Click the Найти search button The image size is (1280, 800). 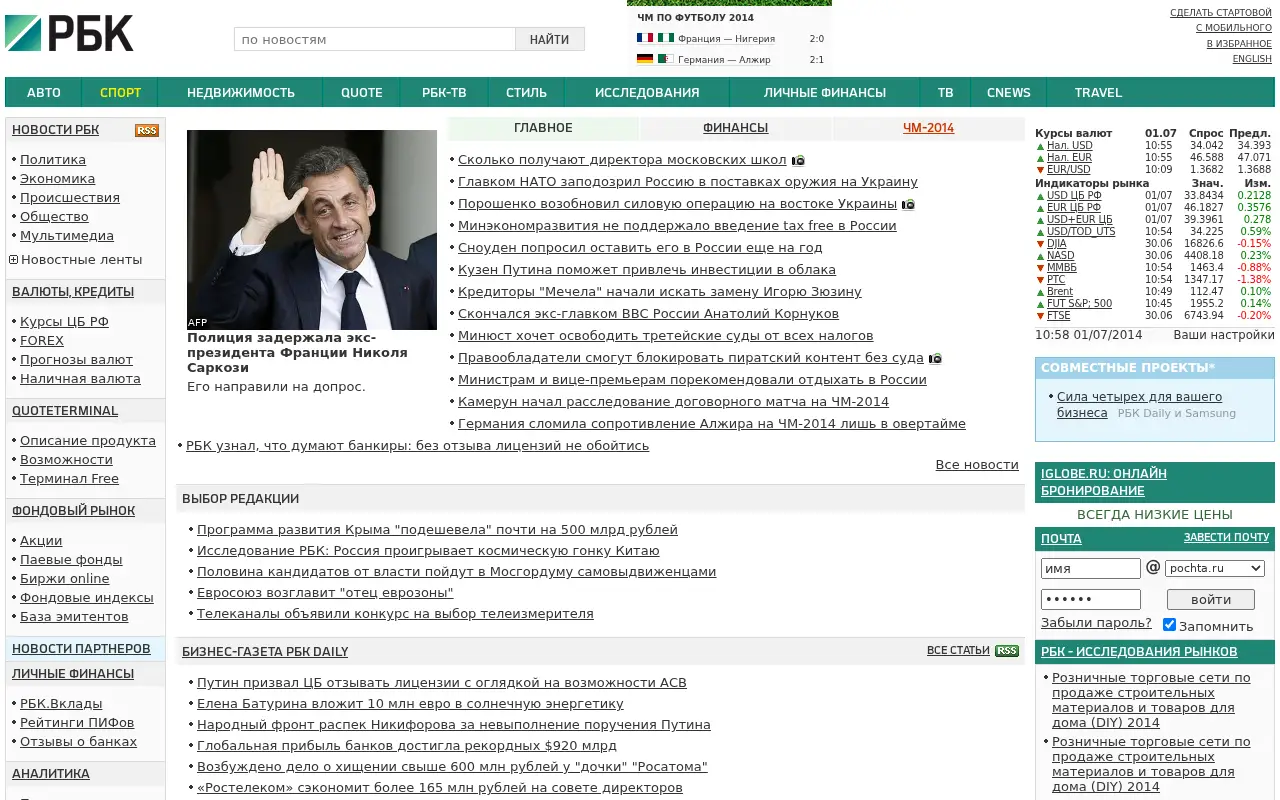549,39
